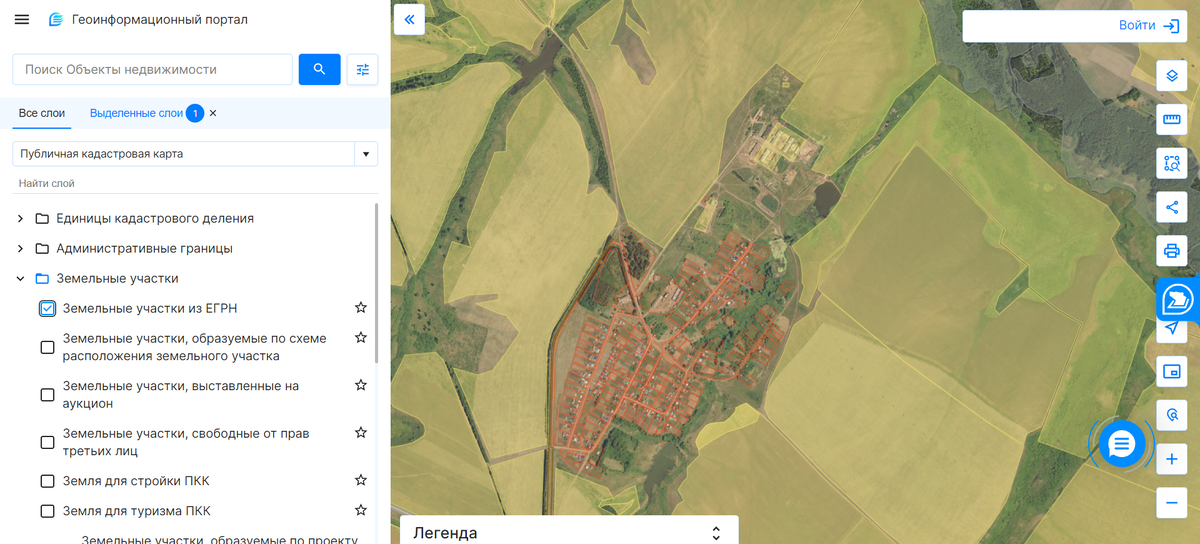Screen dimensions: 1200x544
Task: Expand Единицы кадастрового деления folder
Action: pos(20,218)
